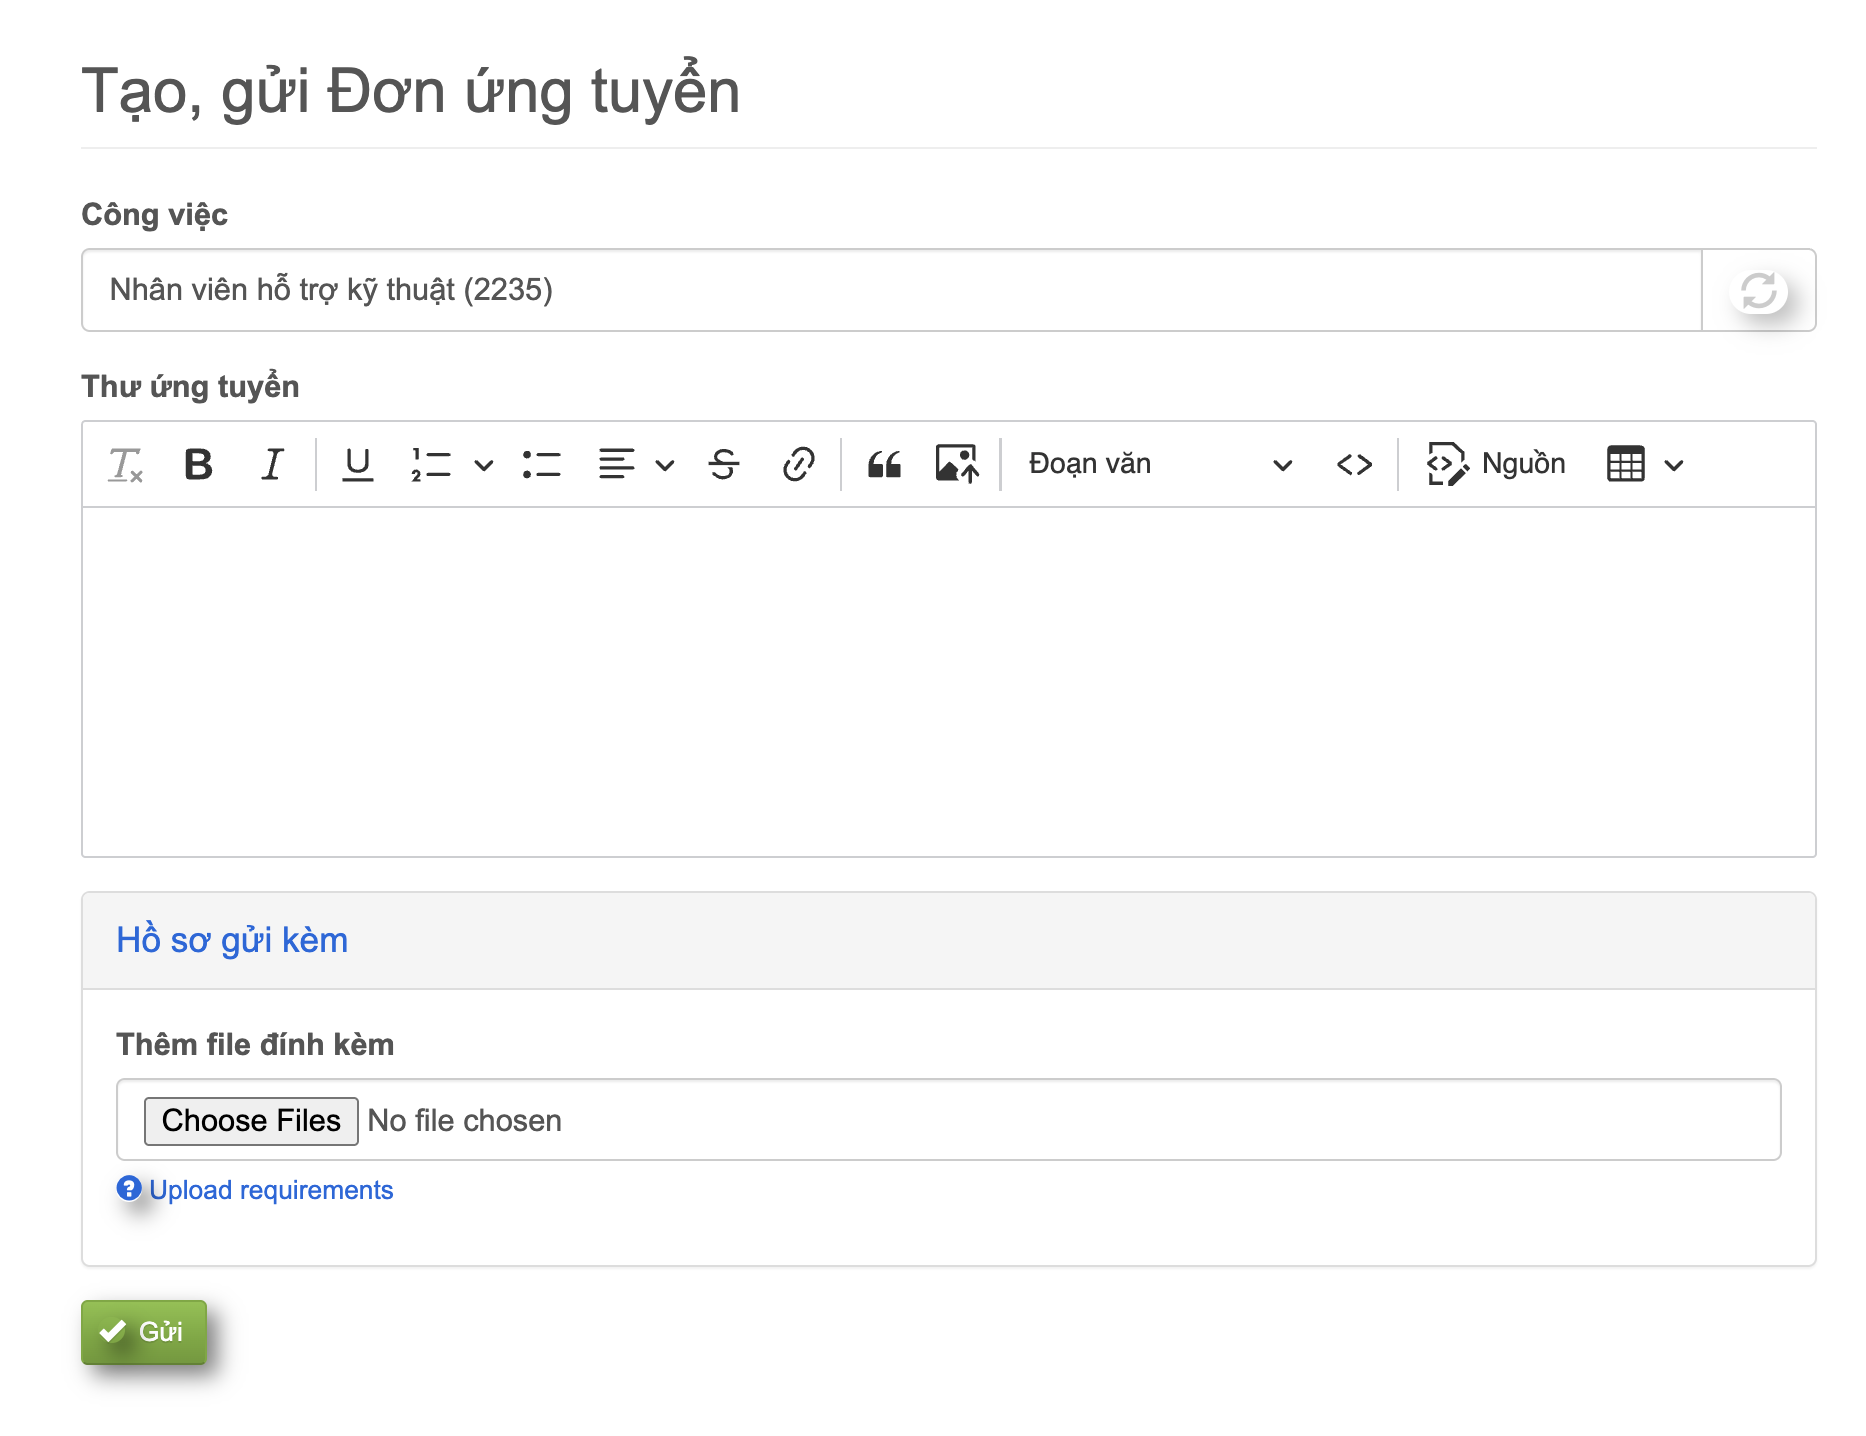This screenshot has height=1436, width=1866.
Task: Click the Remove Format icon
Action: tap(125, 464)
